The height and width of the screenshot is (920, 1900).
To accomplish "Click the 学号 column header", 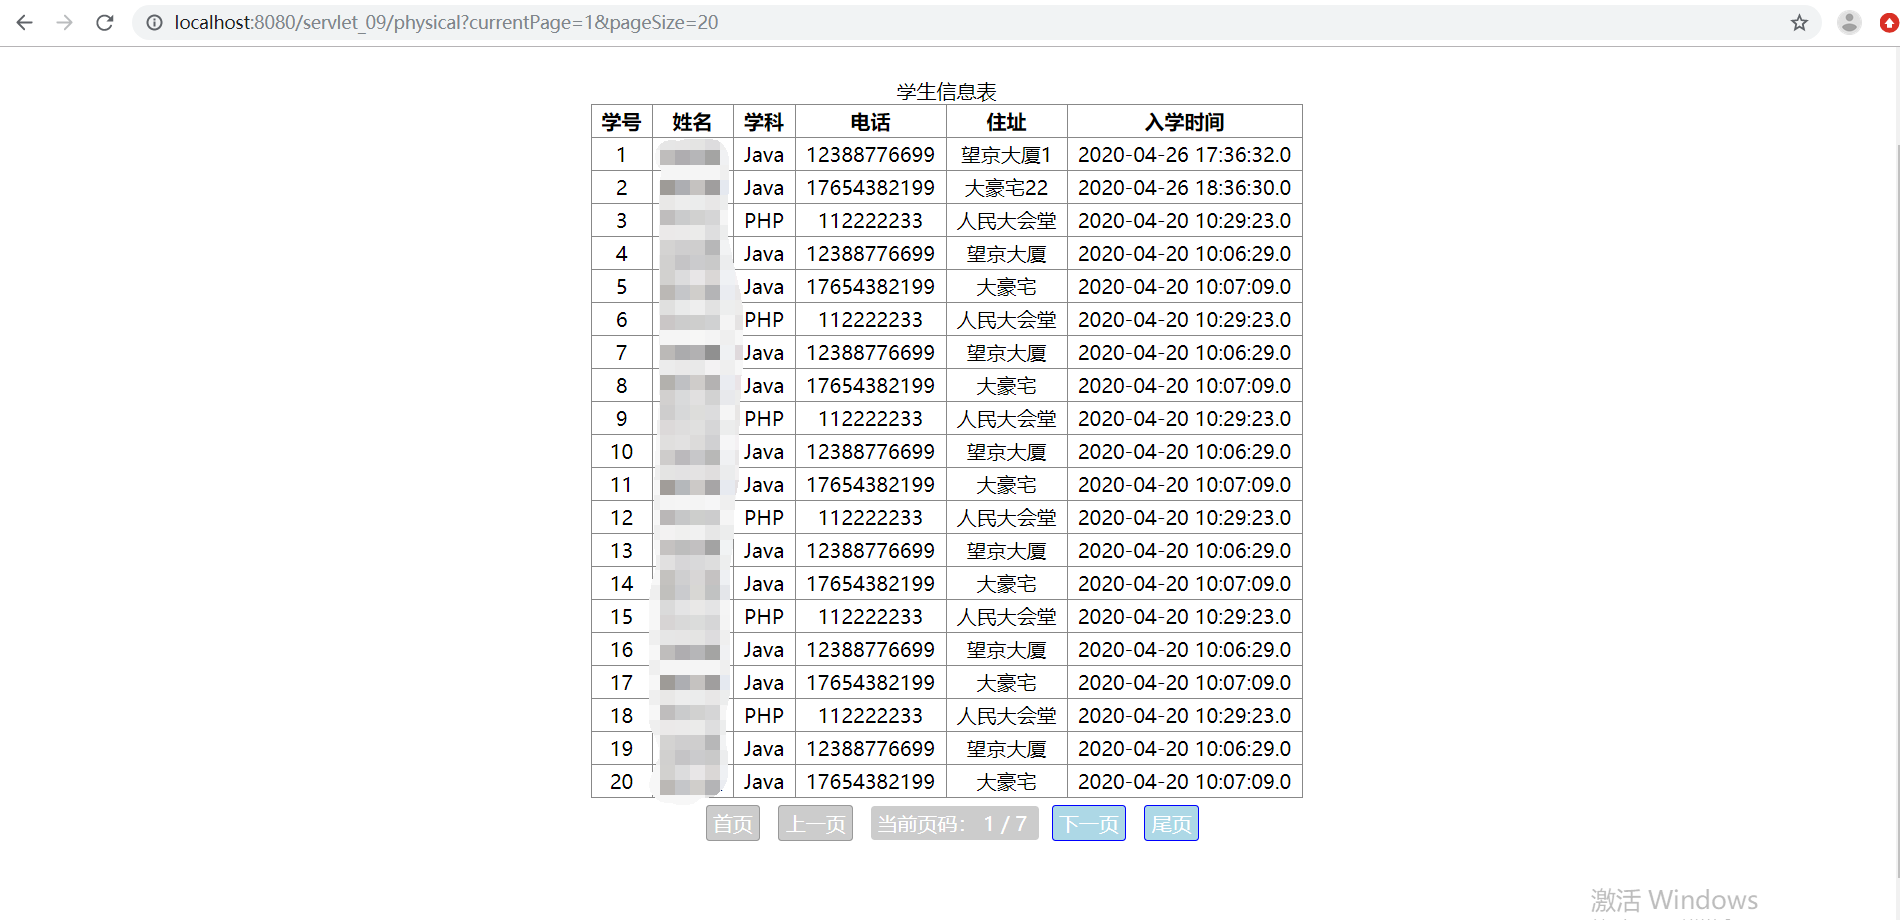I will coord(622,122).
